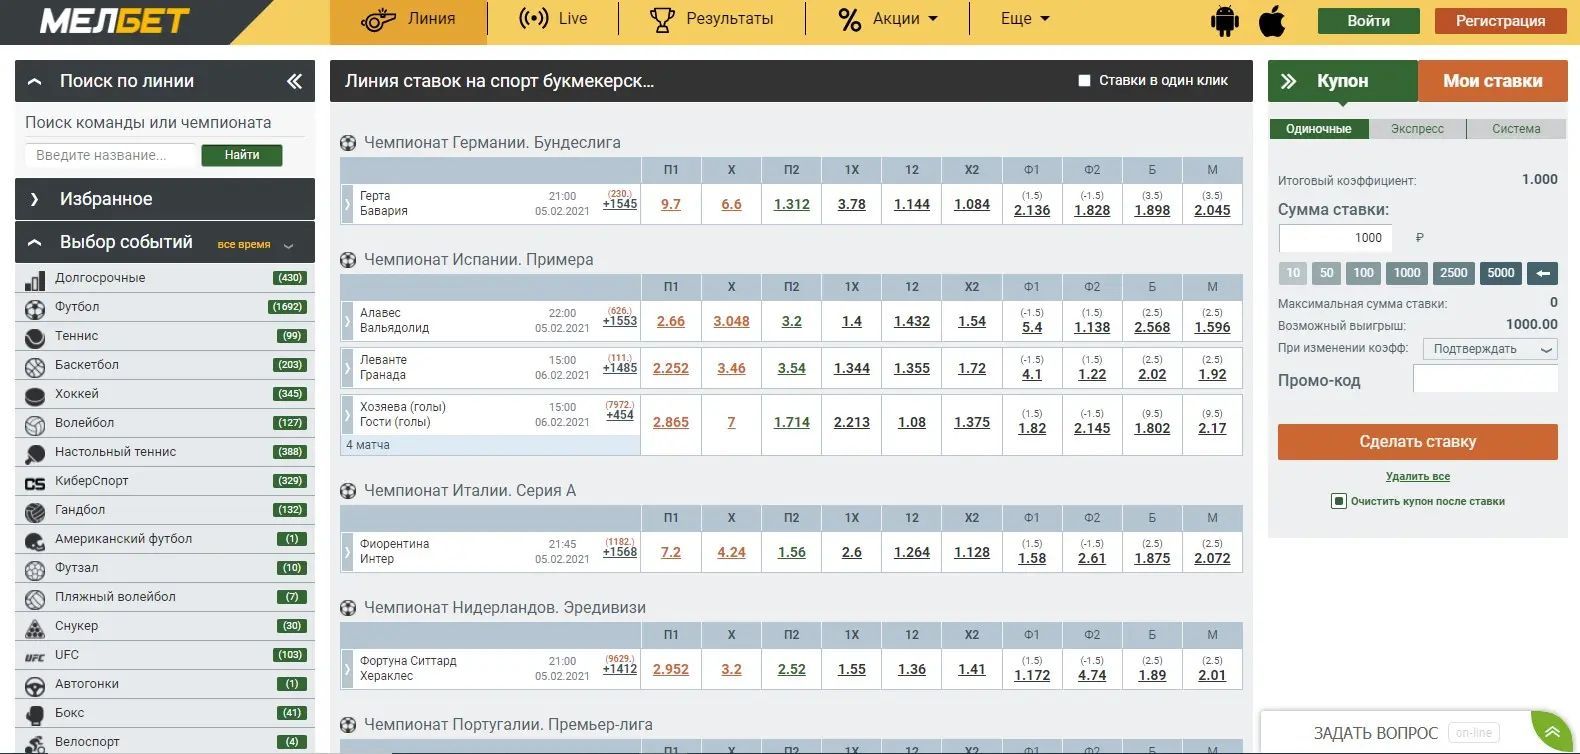1580x754 pixels.
Task: Select the Система bet type tab
Action: click(1516, 129)
